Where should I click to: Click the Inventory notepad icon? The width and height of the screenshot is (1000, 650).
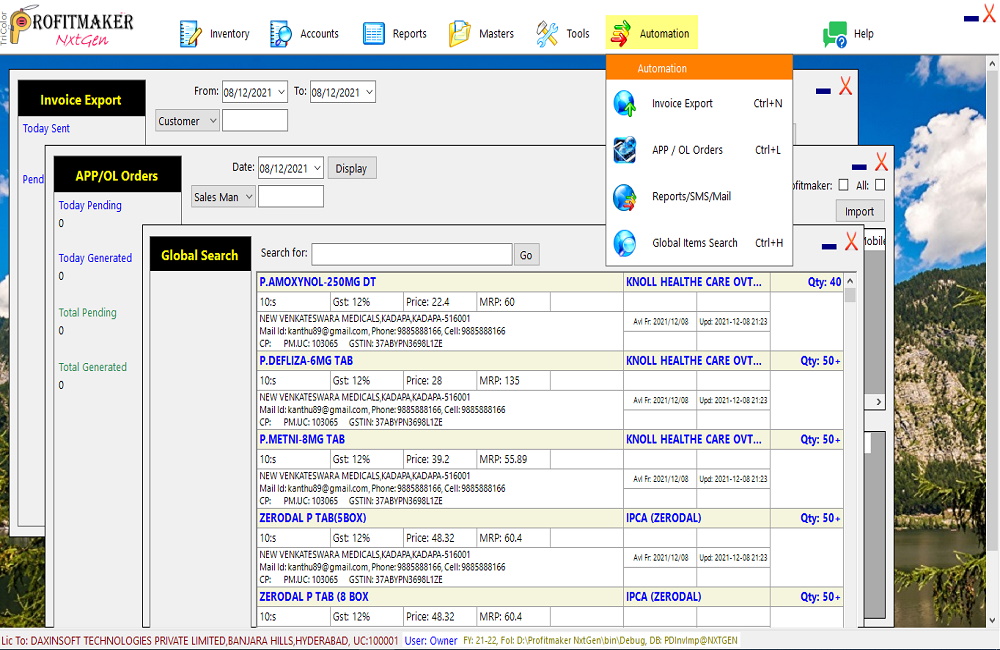tap(190, 34)
